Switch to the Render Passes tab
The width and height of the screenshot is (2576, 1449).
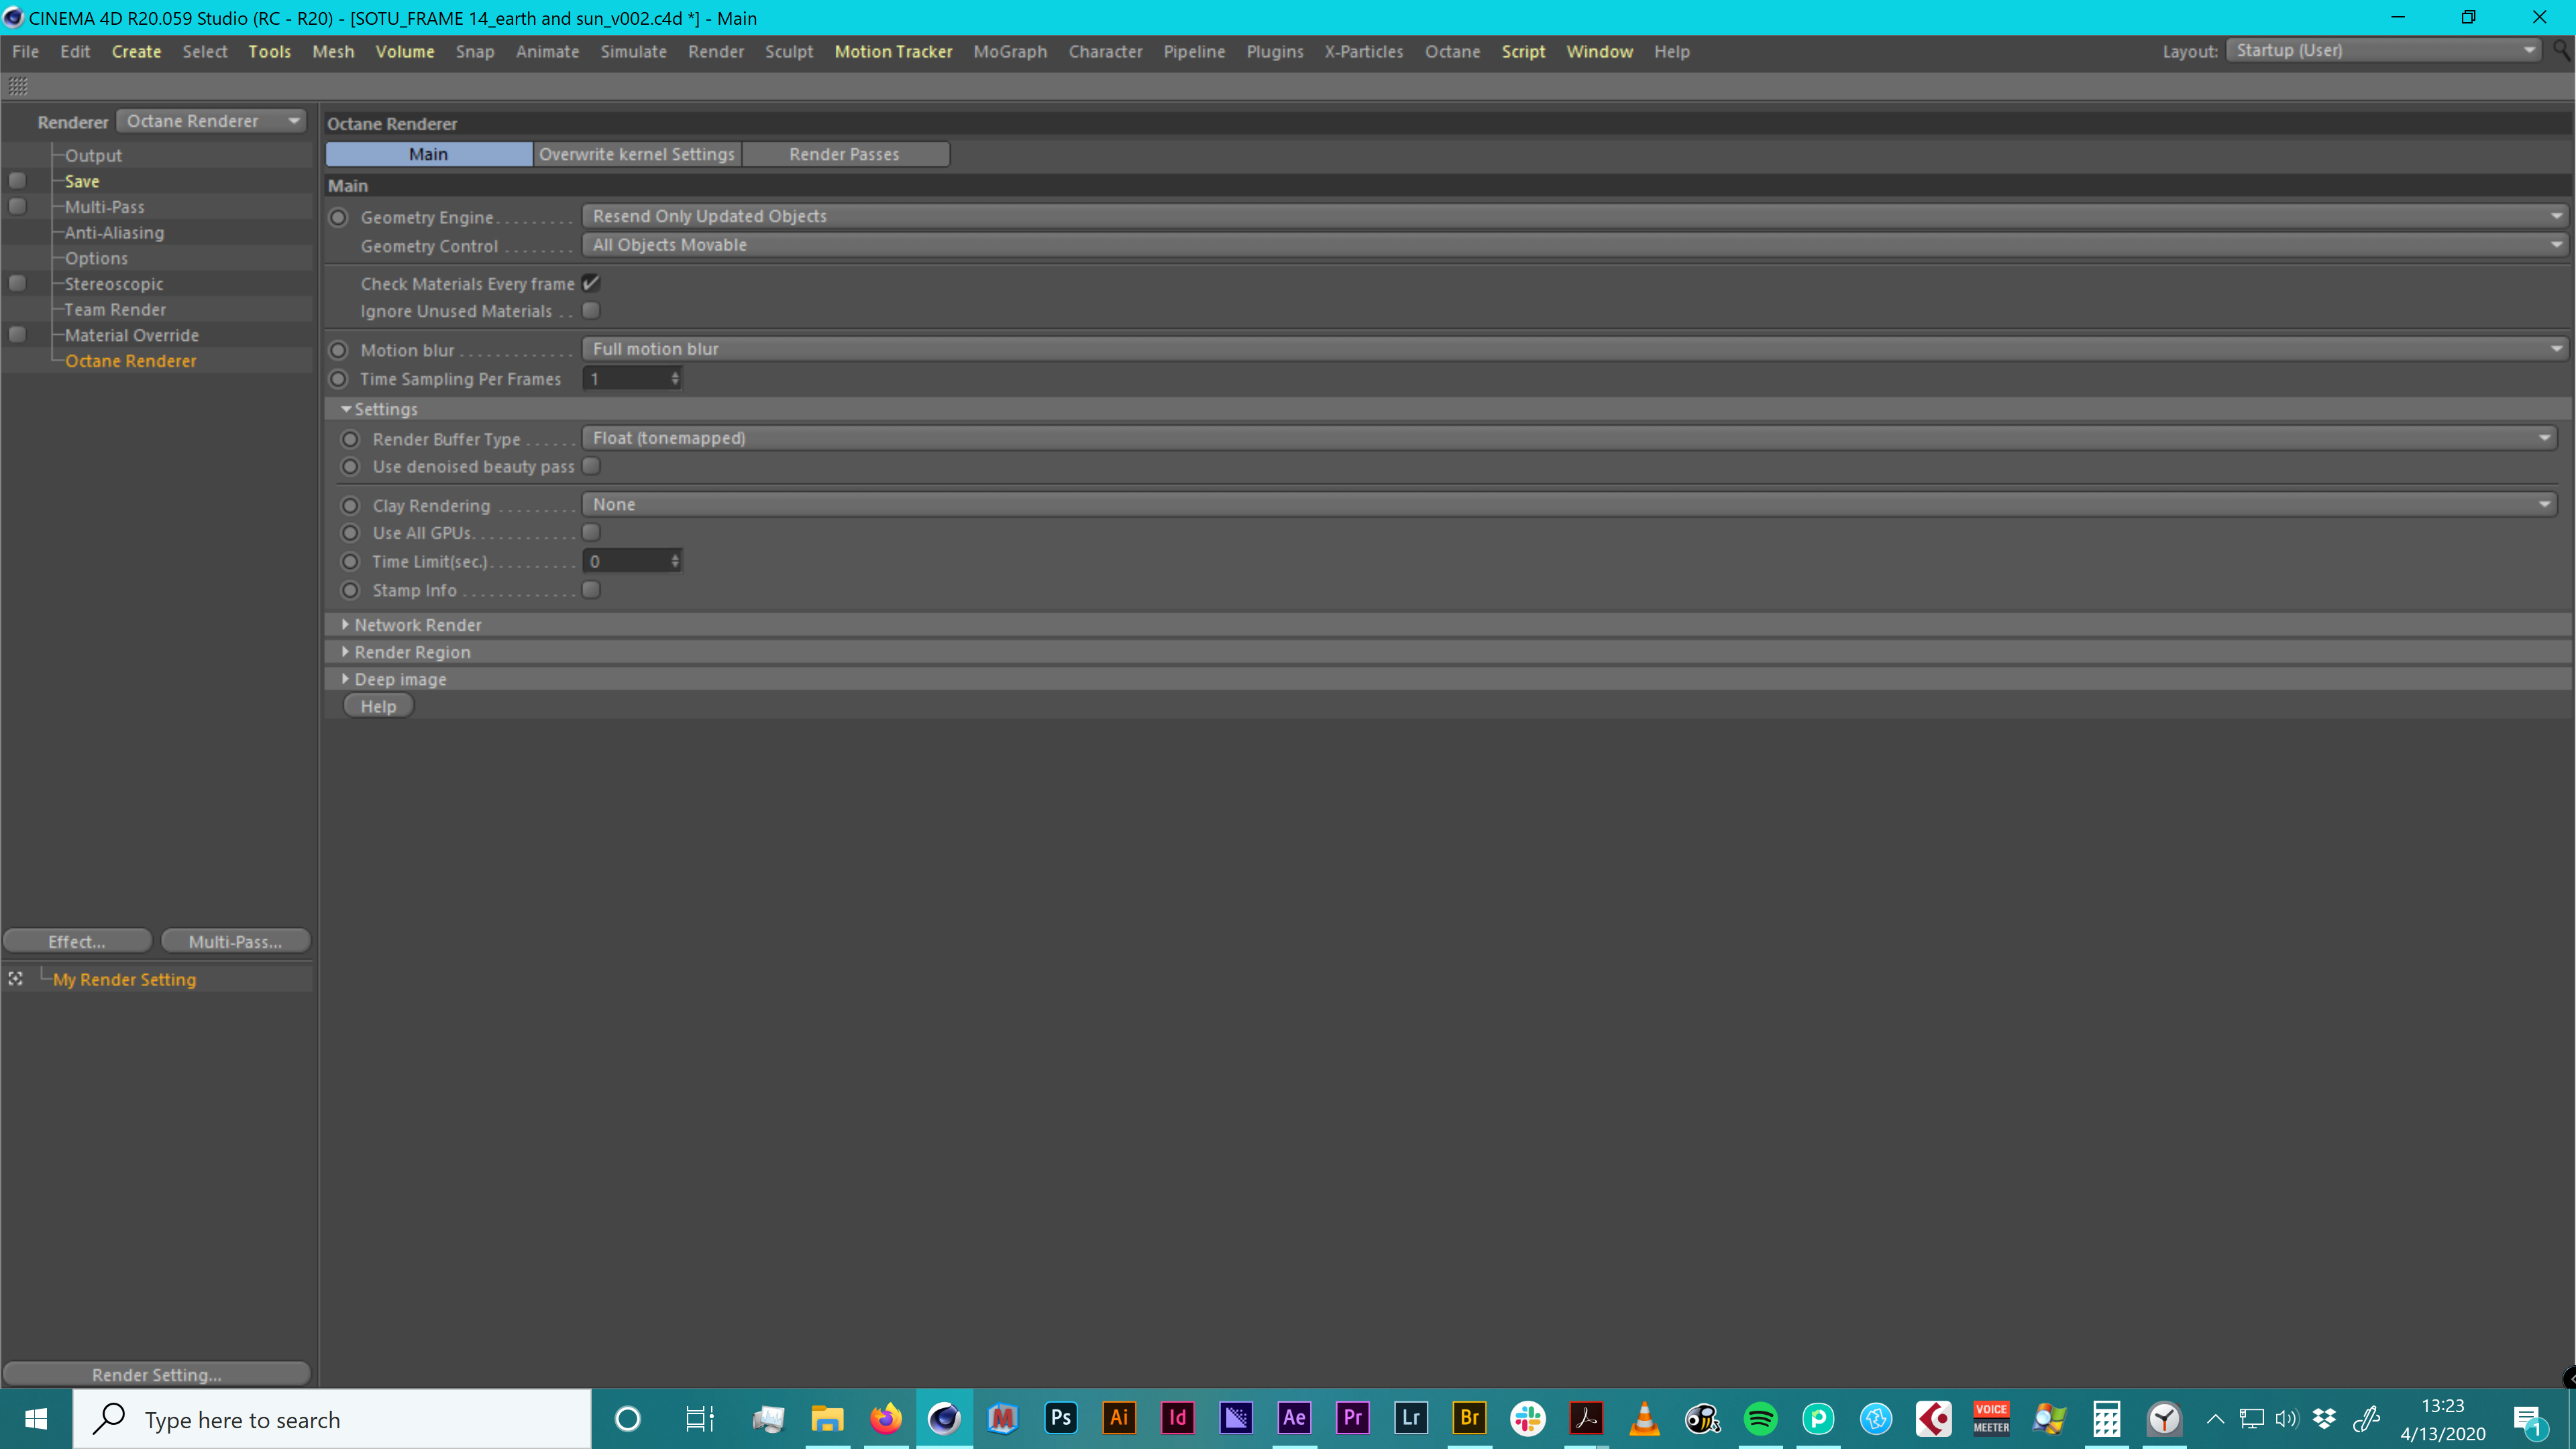click(843, 154)
